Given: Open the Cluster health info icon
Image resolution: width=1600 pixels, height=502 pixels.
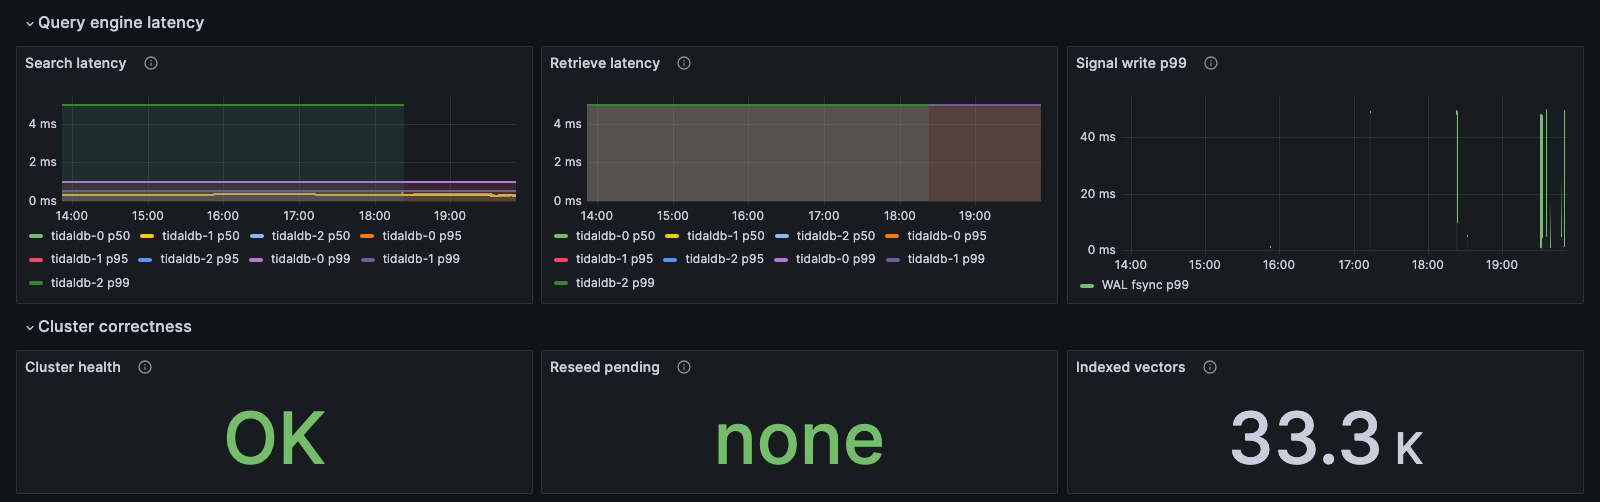Looking at the screenshot, I should [x=145, y=367].
